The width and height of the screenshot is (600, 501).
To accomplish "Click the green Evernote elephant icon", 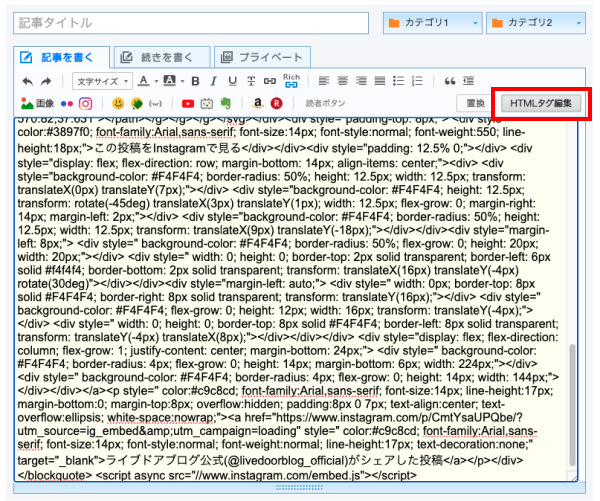I will pyautogui.click(x=226, y=103).
